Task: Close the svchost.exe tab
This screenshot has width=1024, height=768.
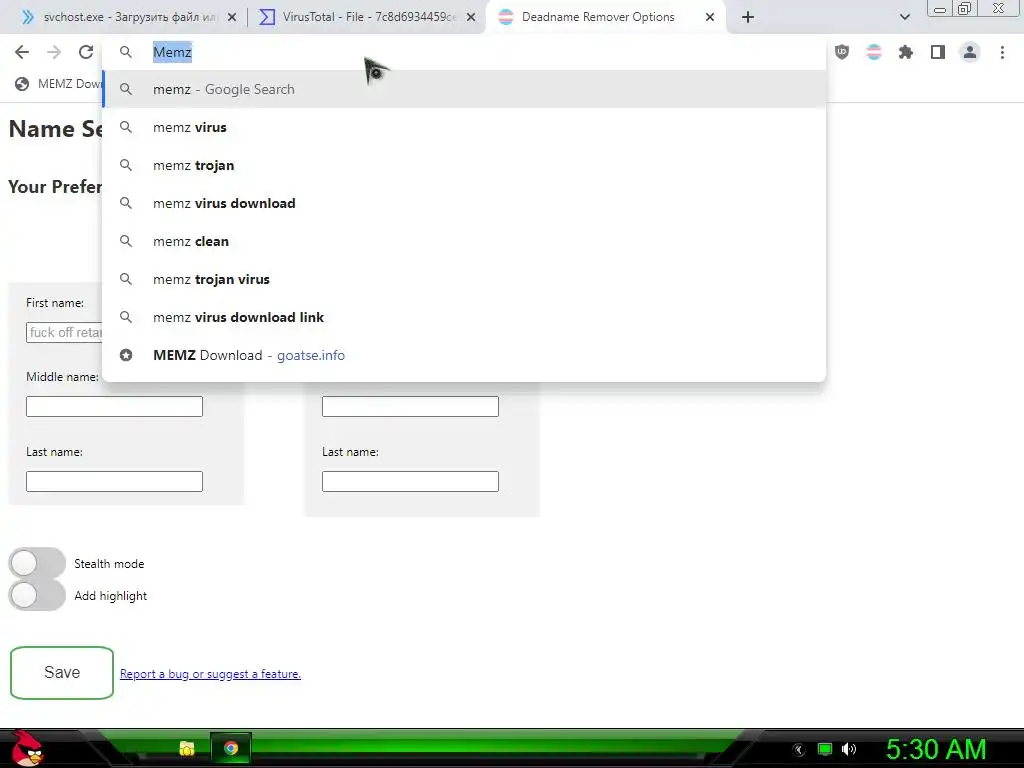Action: point(232,18)
